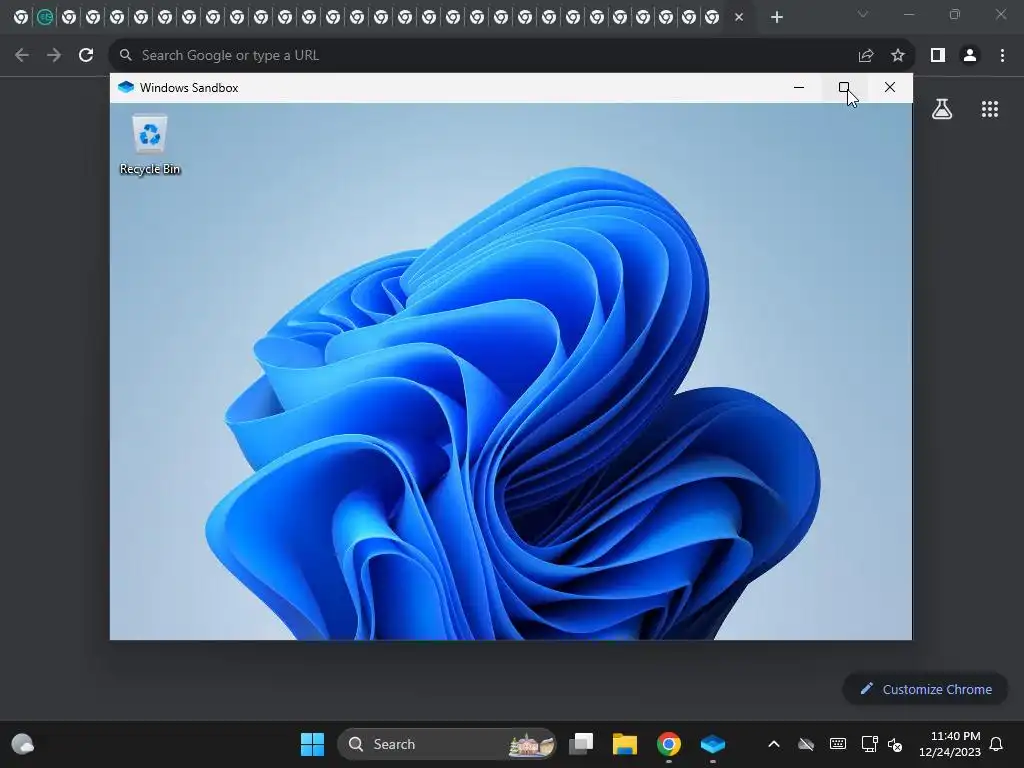Click the Chrome forward arrow
Screen dimensions: 1024x768
(54, 56)
